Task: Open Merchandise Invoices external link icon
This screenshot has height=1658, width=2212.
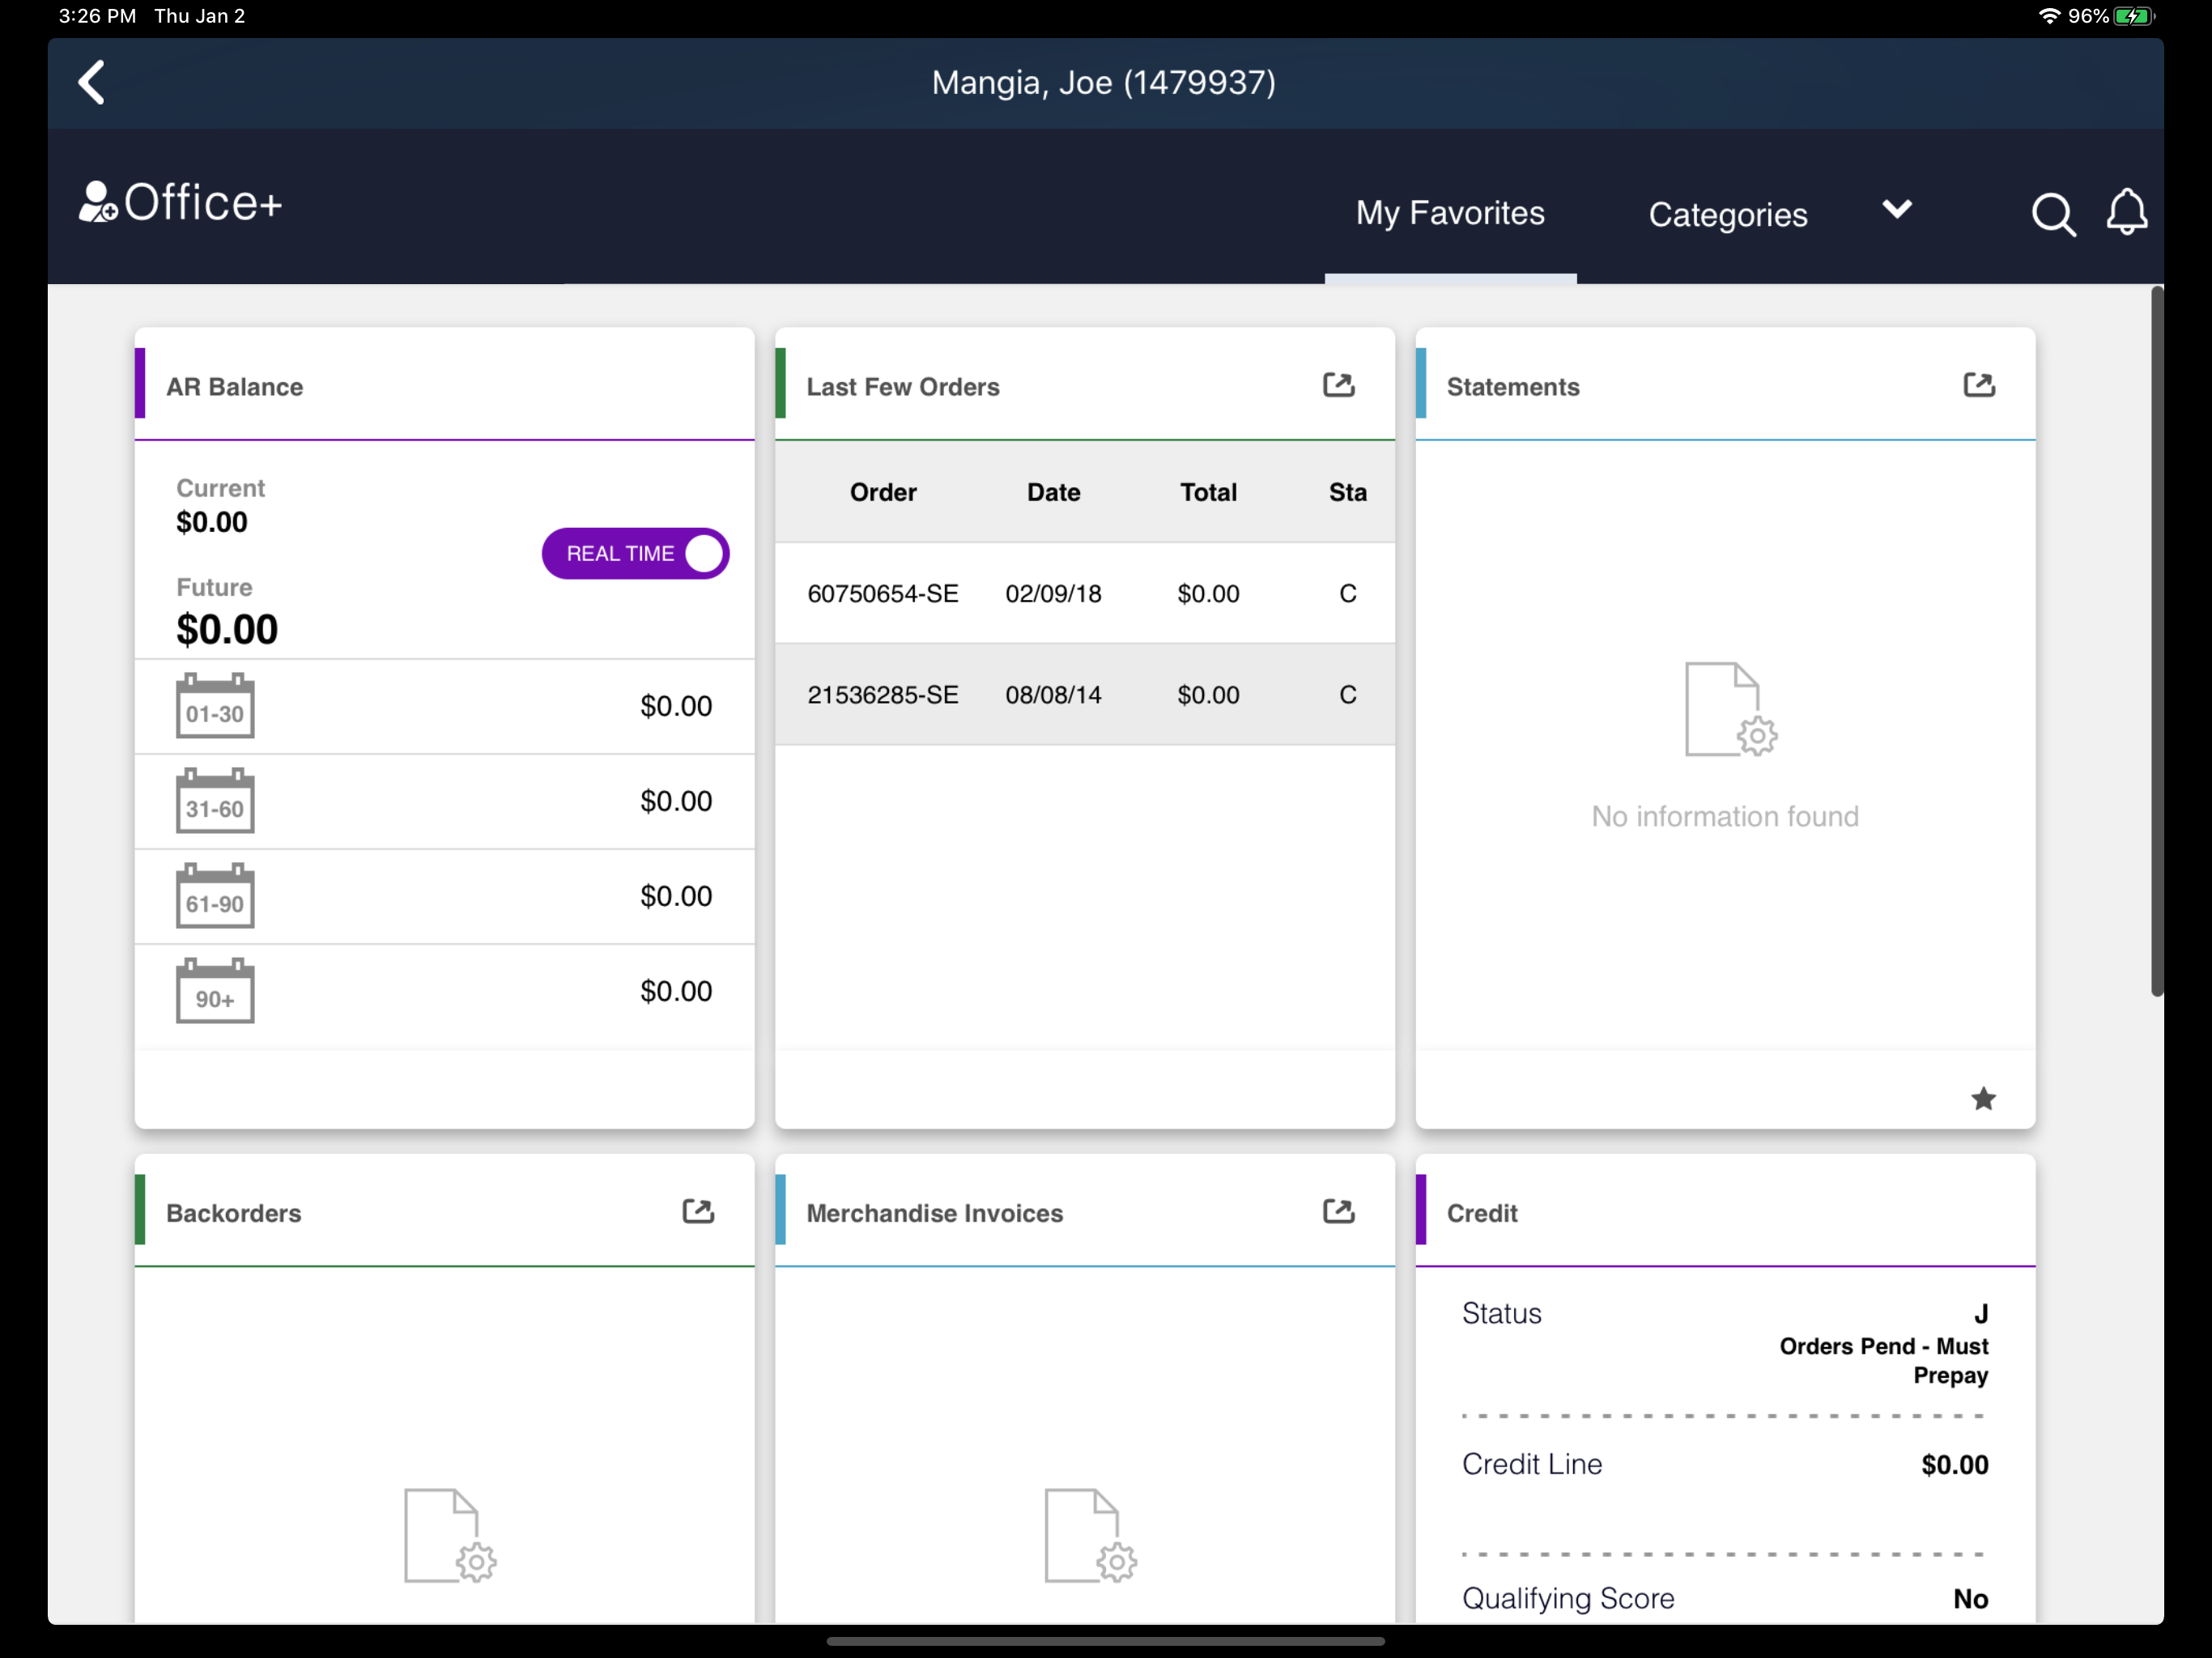Action: coord(1338,1212)
